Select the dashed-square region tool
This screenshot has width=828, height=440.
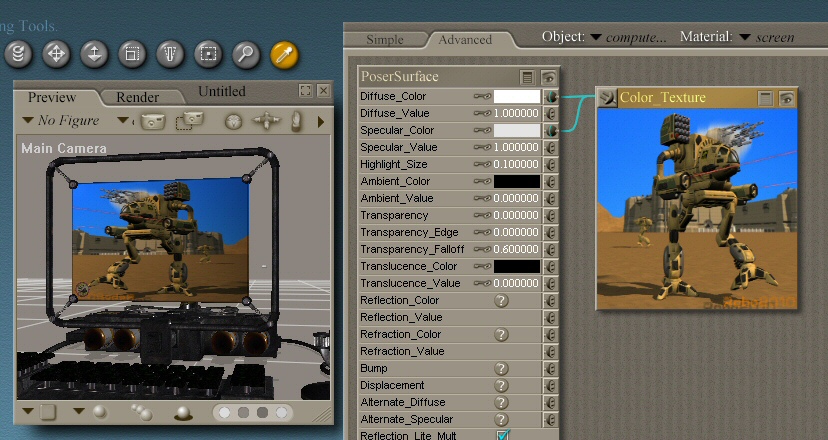(x=208, y=54)
